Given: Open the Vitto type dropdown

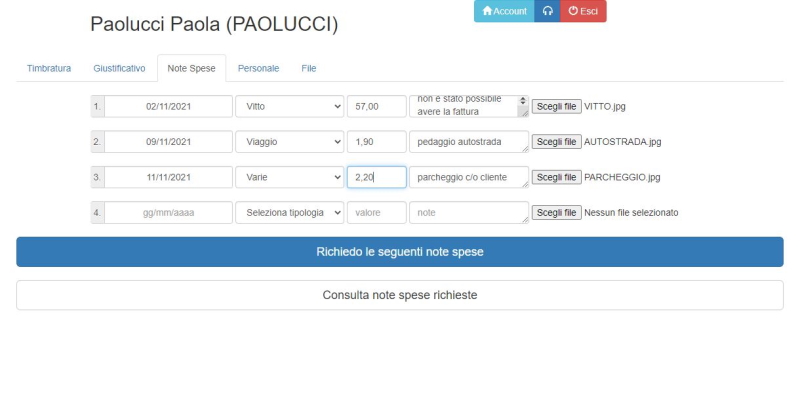Looking at the screenshot, I should (289, 107).
